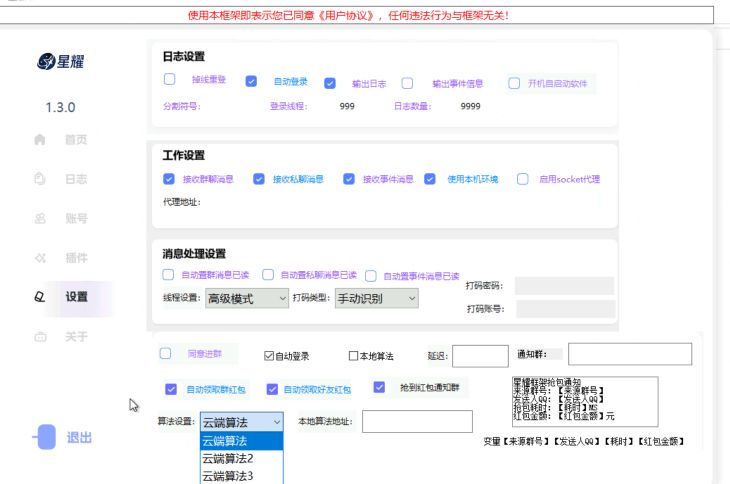The width and height of the screenshot is (730, 484).
Task: Open the 日志 log icon
Action: point(40,179)
